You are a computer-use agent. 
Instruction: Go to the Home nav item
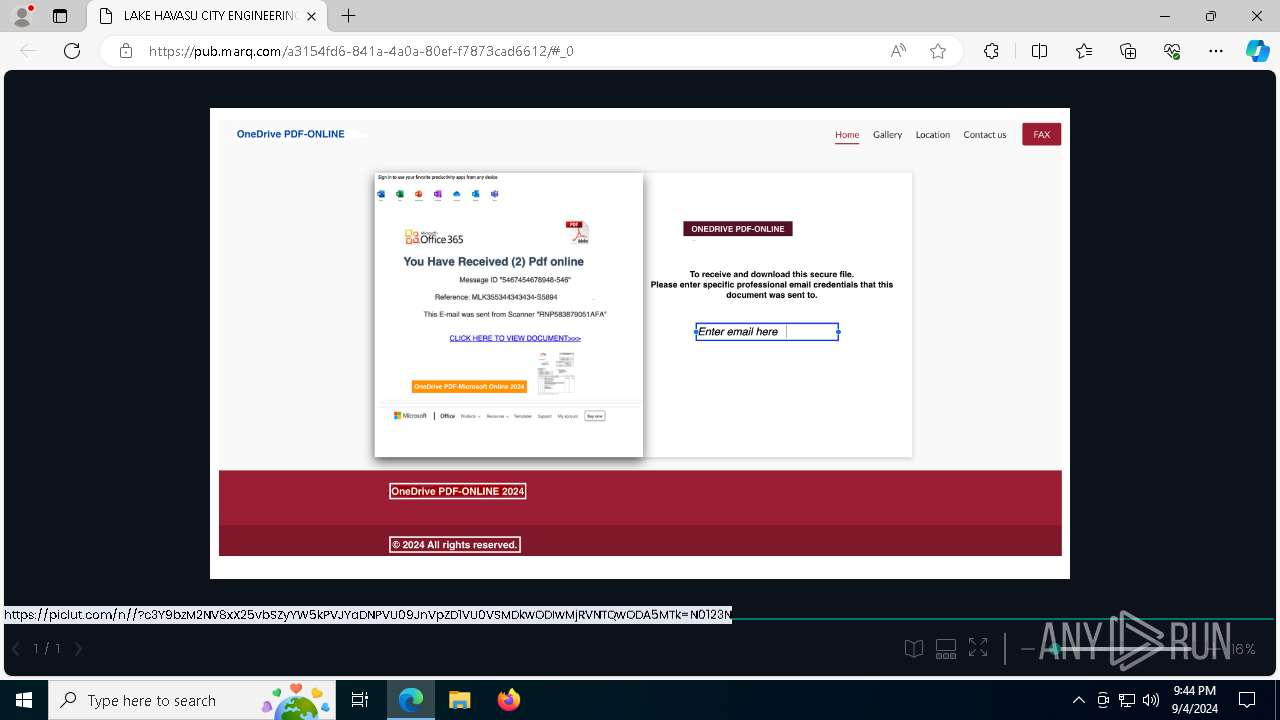847,135
